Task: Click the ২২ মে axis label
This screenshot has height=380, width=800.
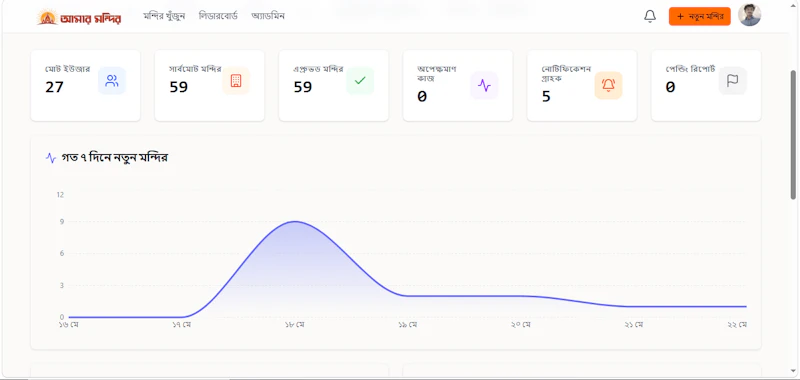Action: click(737, 325)
